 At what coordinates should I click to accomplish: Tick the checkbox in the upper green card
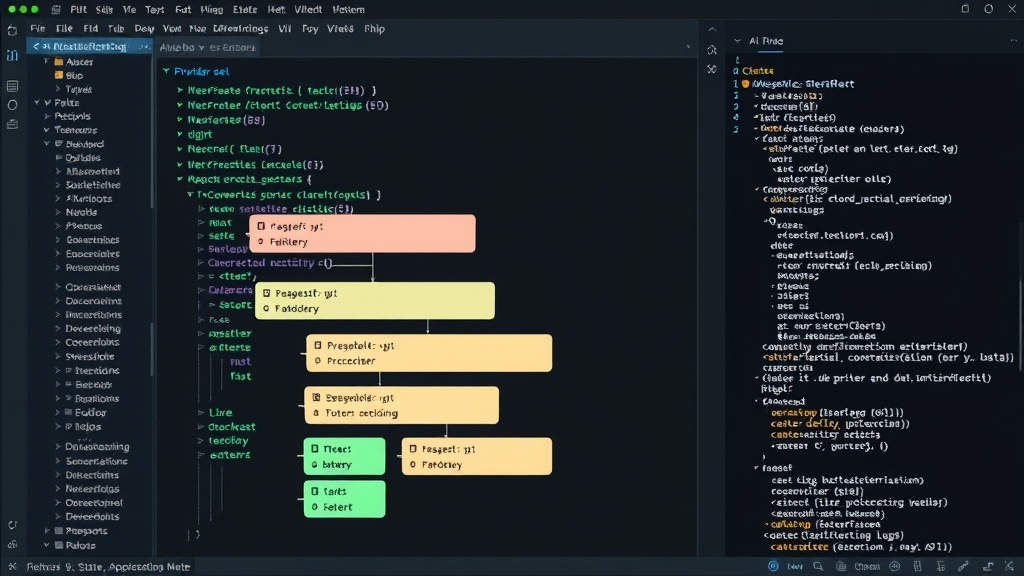click(315, 449)
